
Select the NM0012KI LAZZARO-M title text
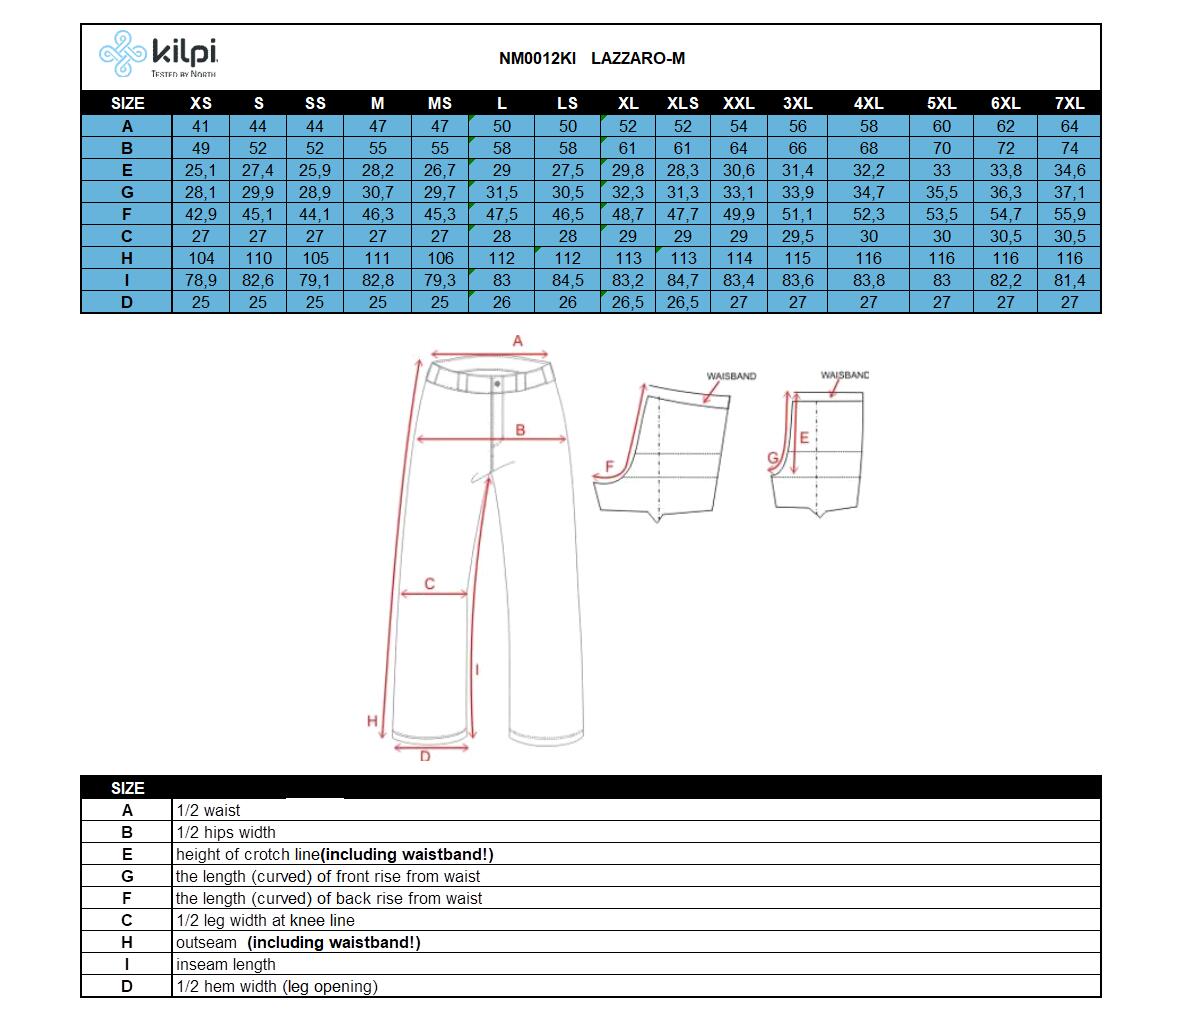pos(592,58)
